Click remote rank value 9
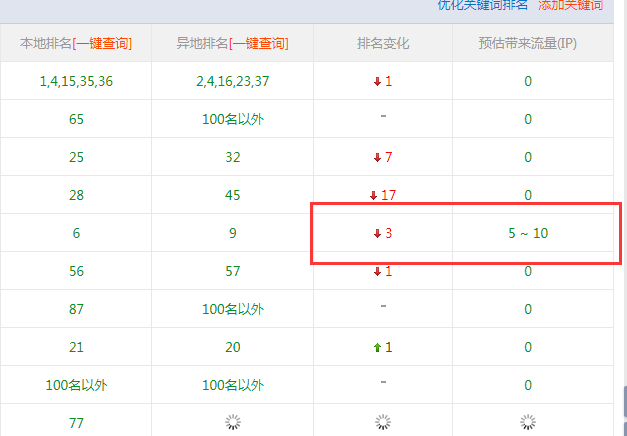Screen dimensions: 627x436 click(233, 233)
